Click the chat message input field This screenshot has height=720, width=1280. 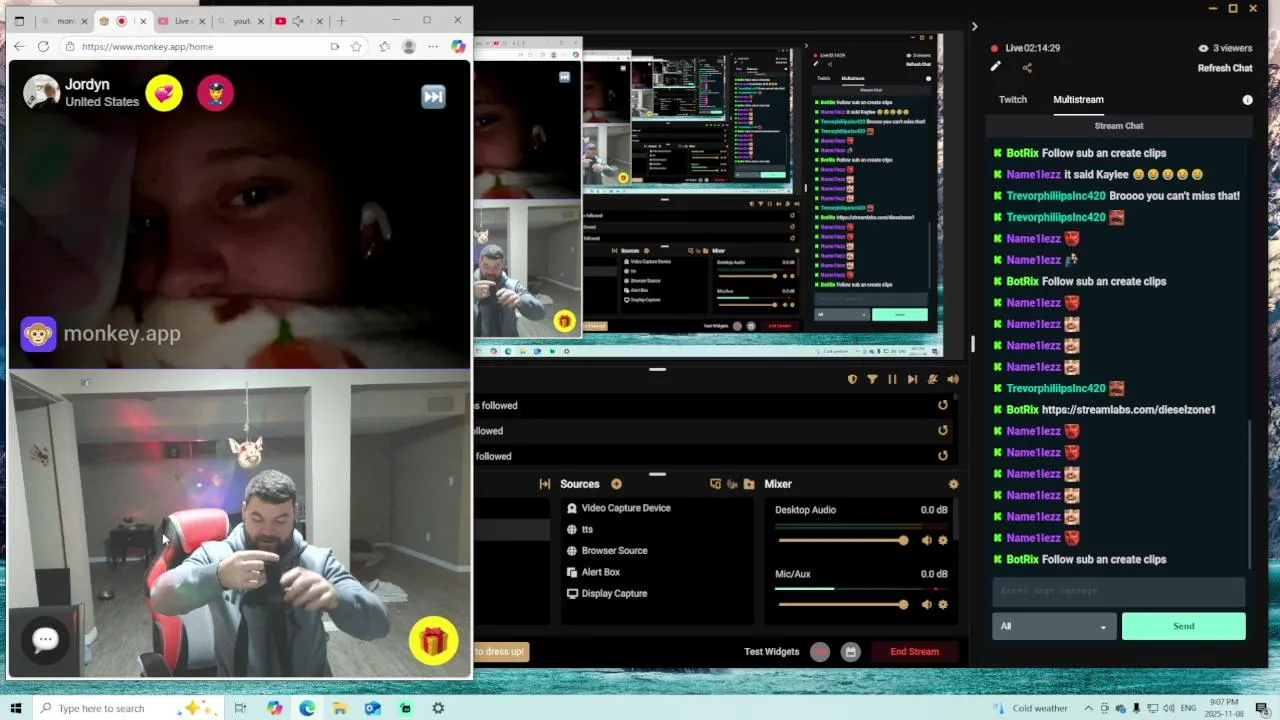click(1118, 590)
